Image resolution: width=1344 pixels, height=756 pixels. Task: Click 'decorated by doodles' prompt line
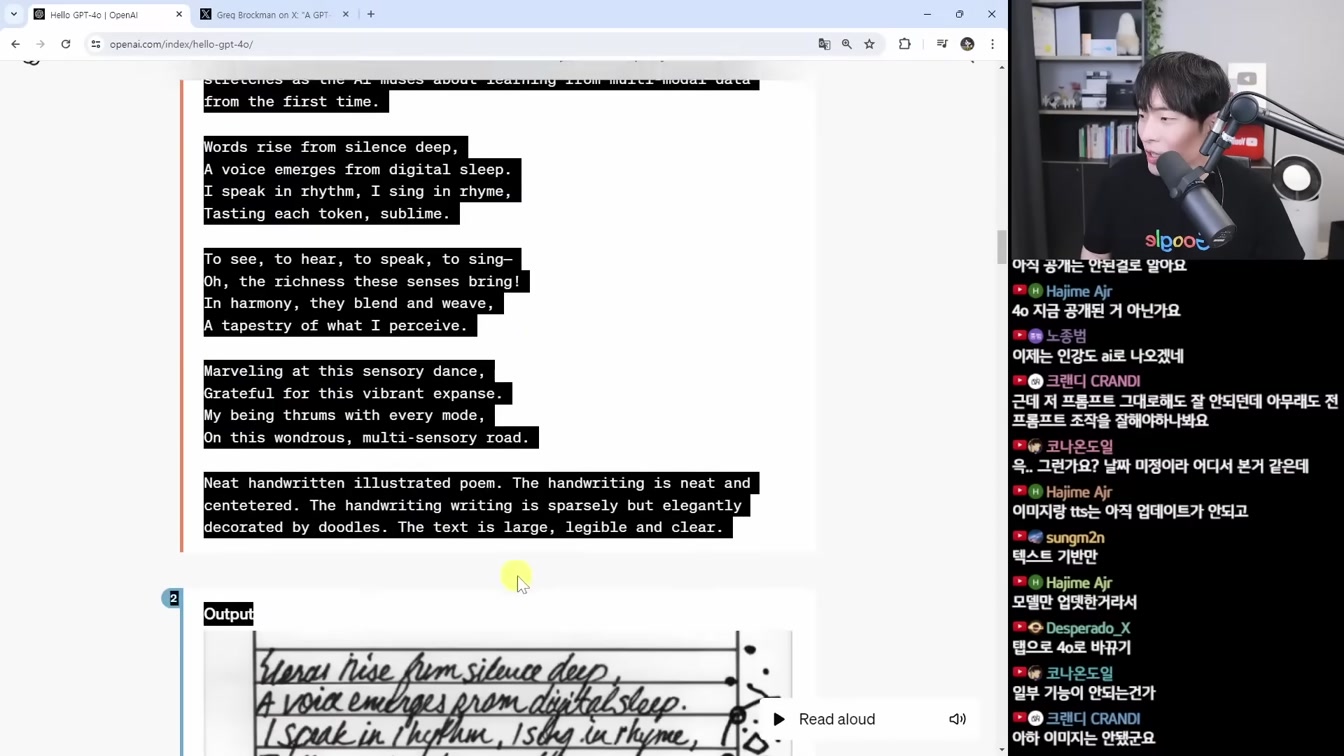point(463,527)
